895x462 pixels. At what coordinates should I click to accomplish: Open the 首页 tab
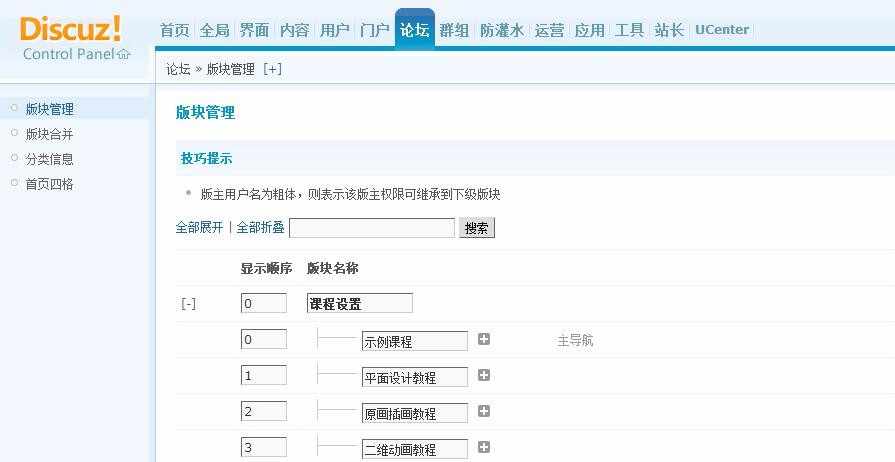pyautogui.click(x=175, y=30)
